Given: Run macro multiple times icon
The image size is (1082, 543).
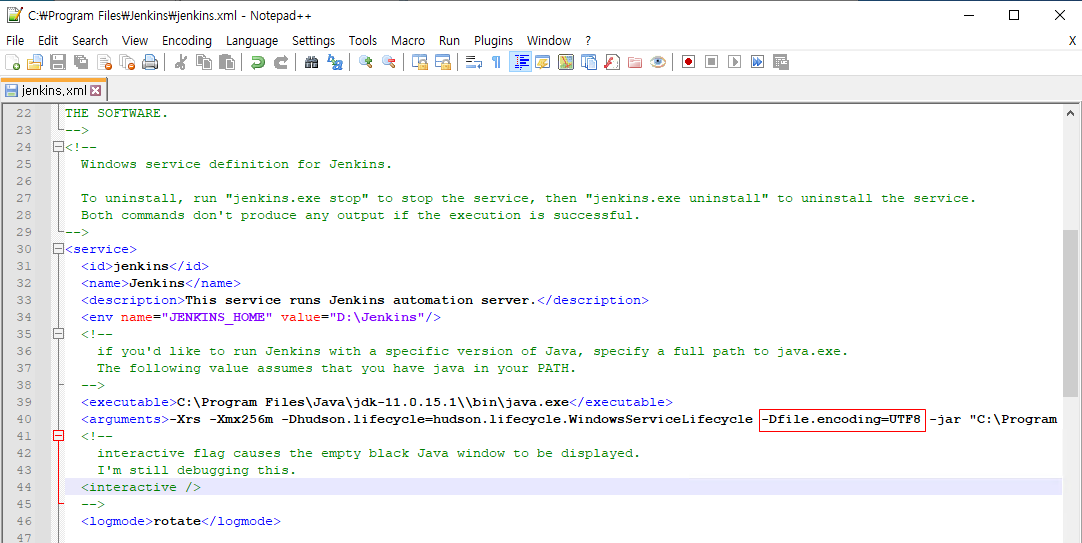Looking at the screenshot, I should click(x=758, y=62).
